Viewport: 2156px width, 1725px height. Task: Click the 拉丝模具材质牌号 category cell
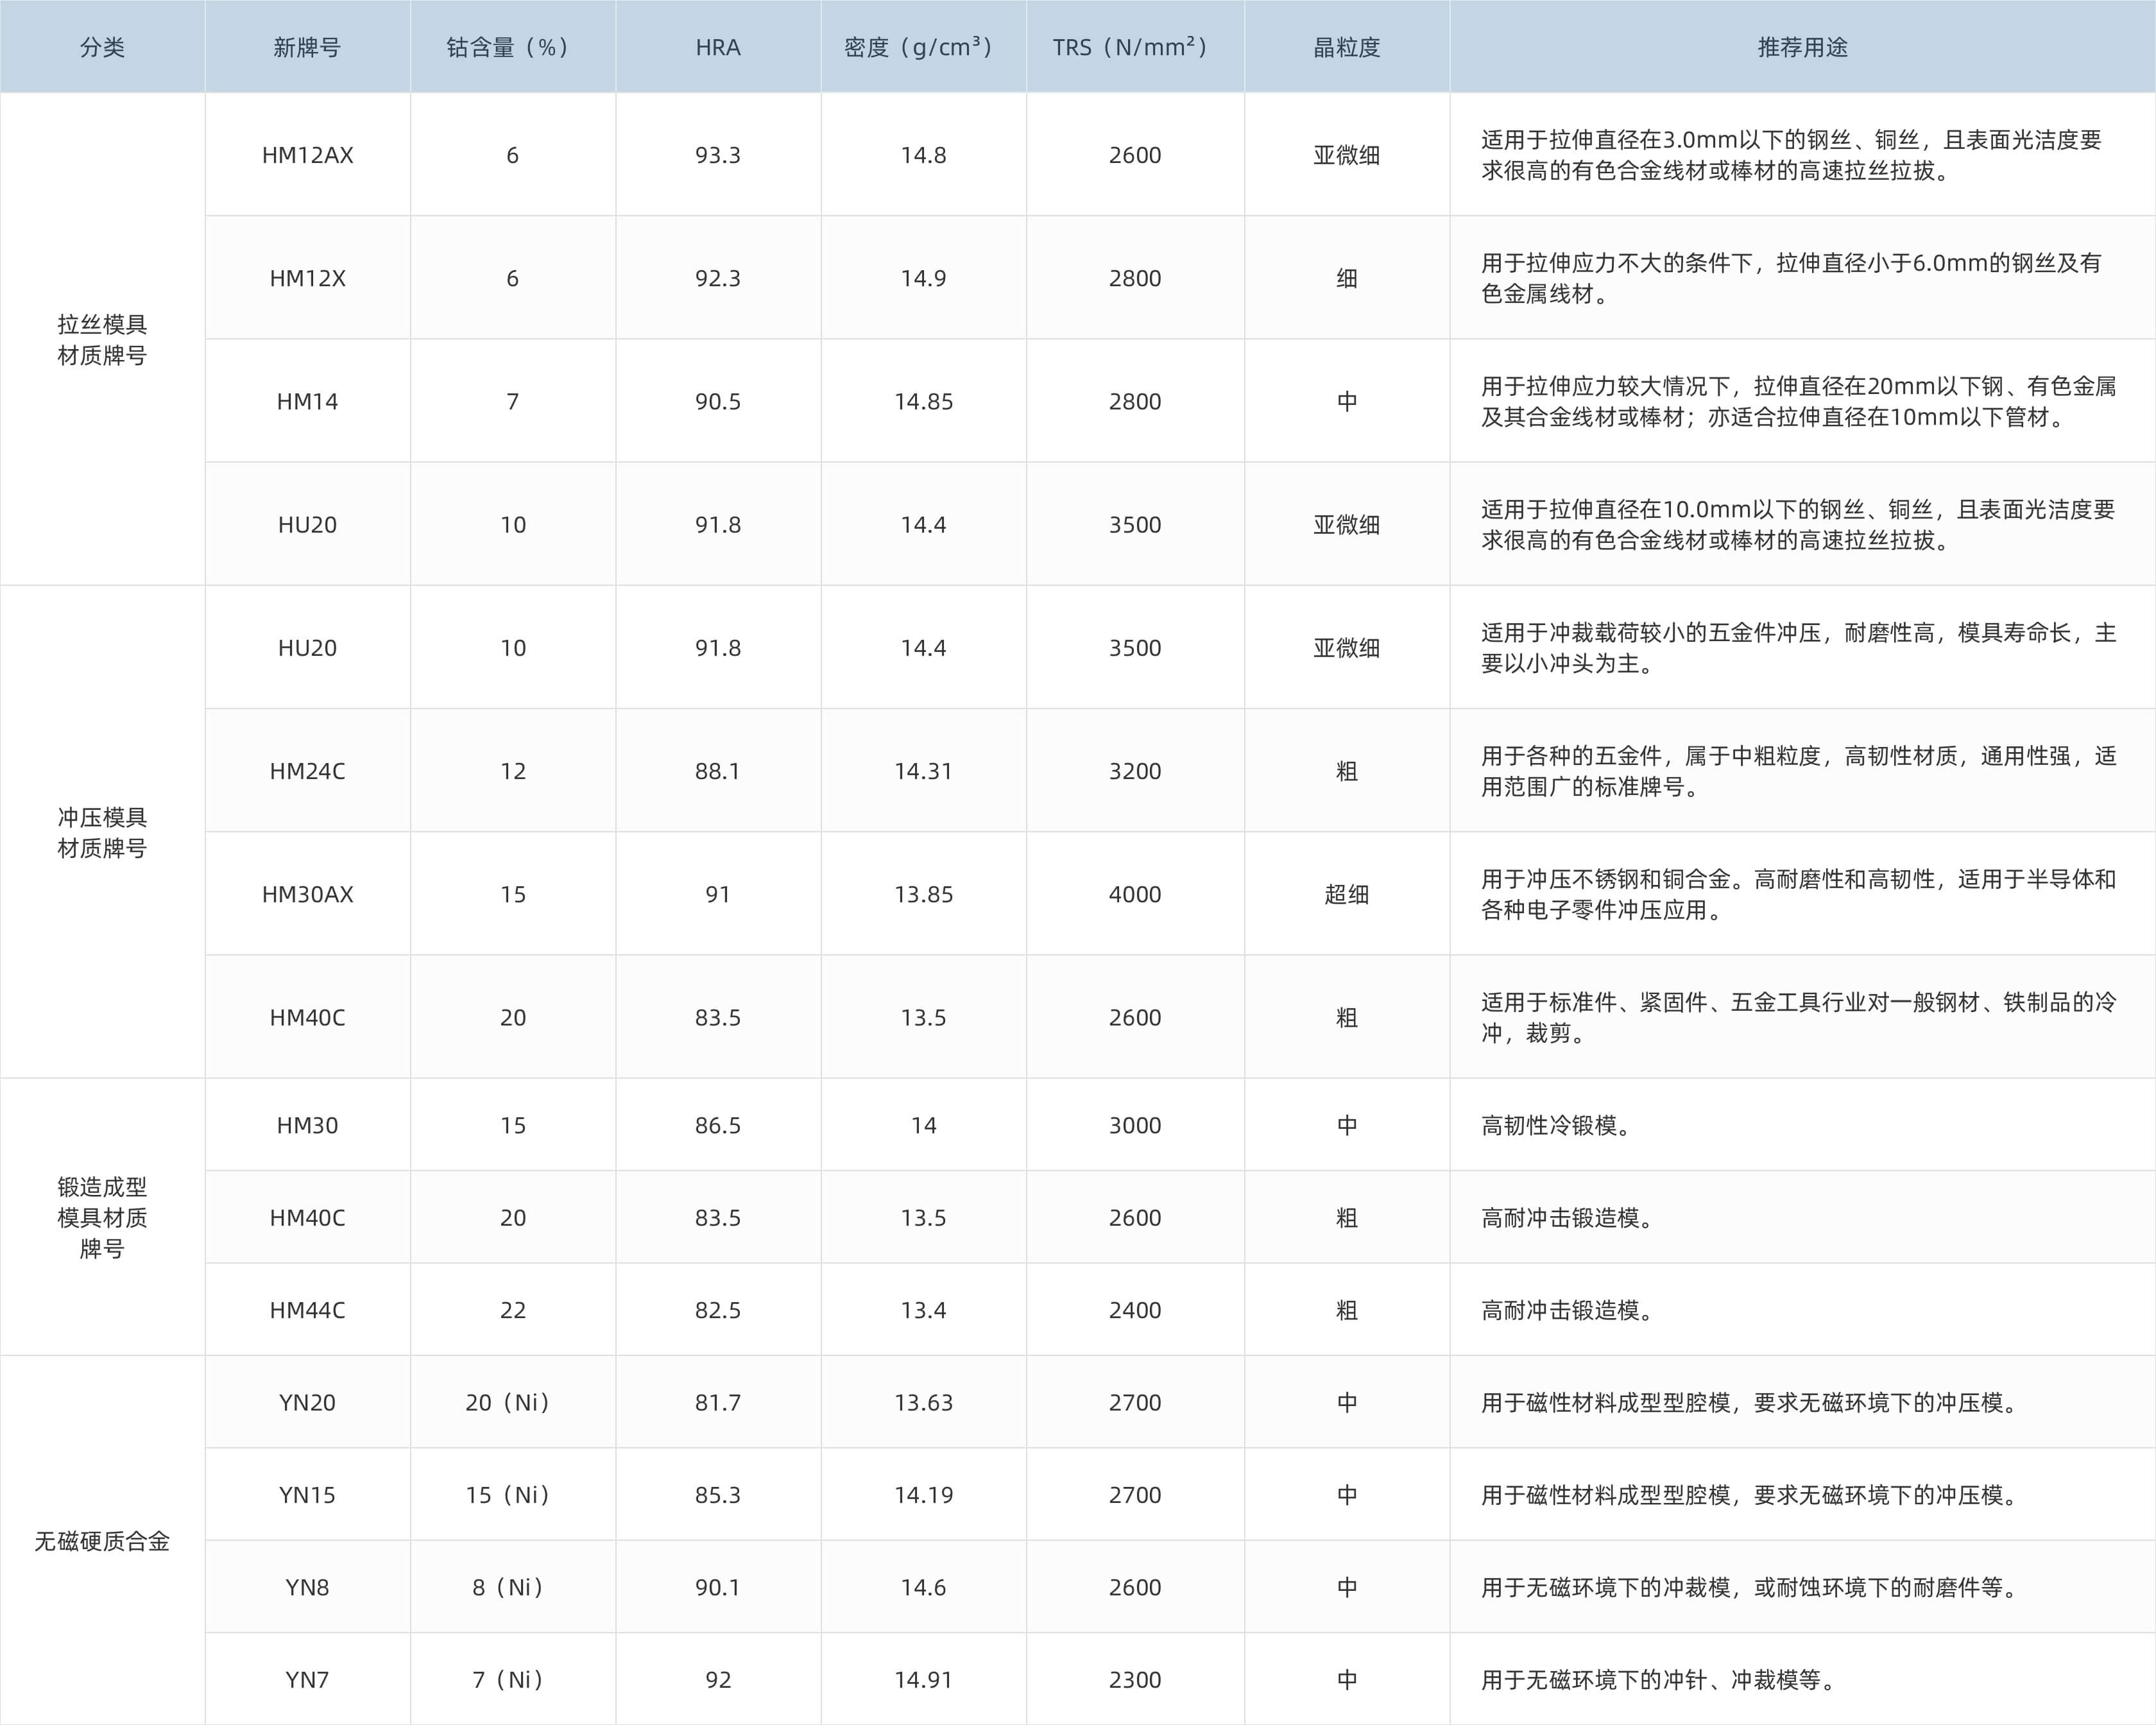pos(102,339)
